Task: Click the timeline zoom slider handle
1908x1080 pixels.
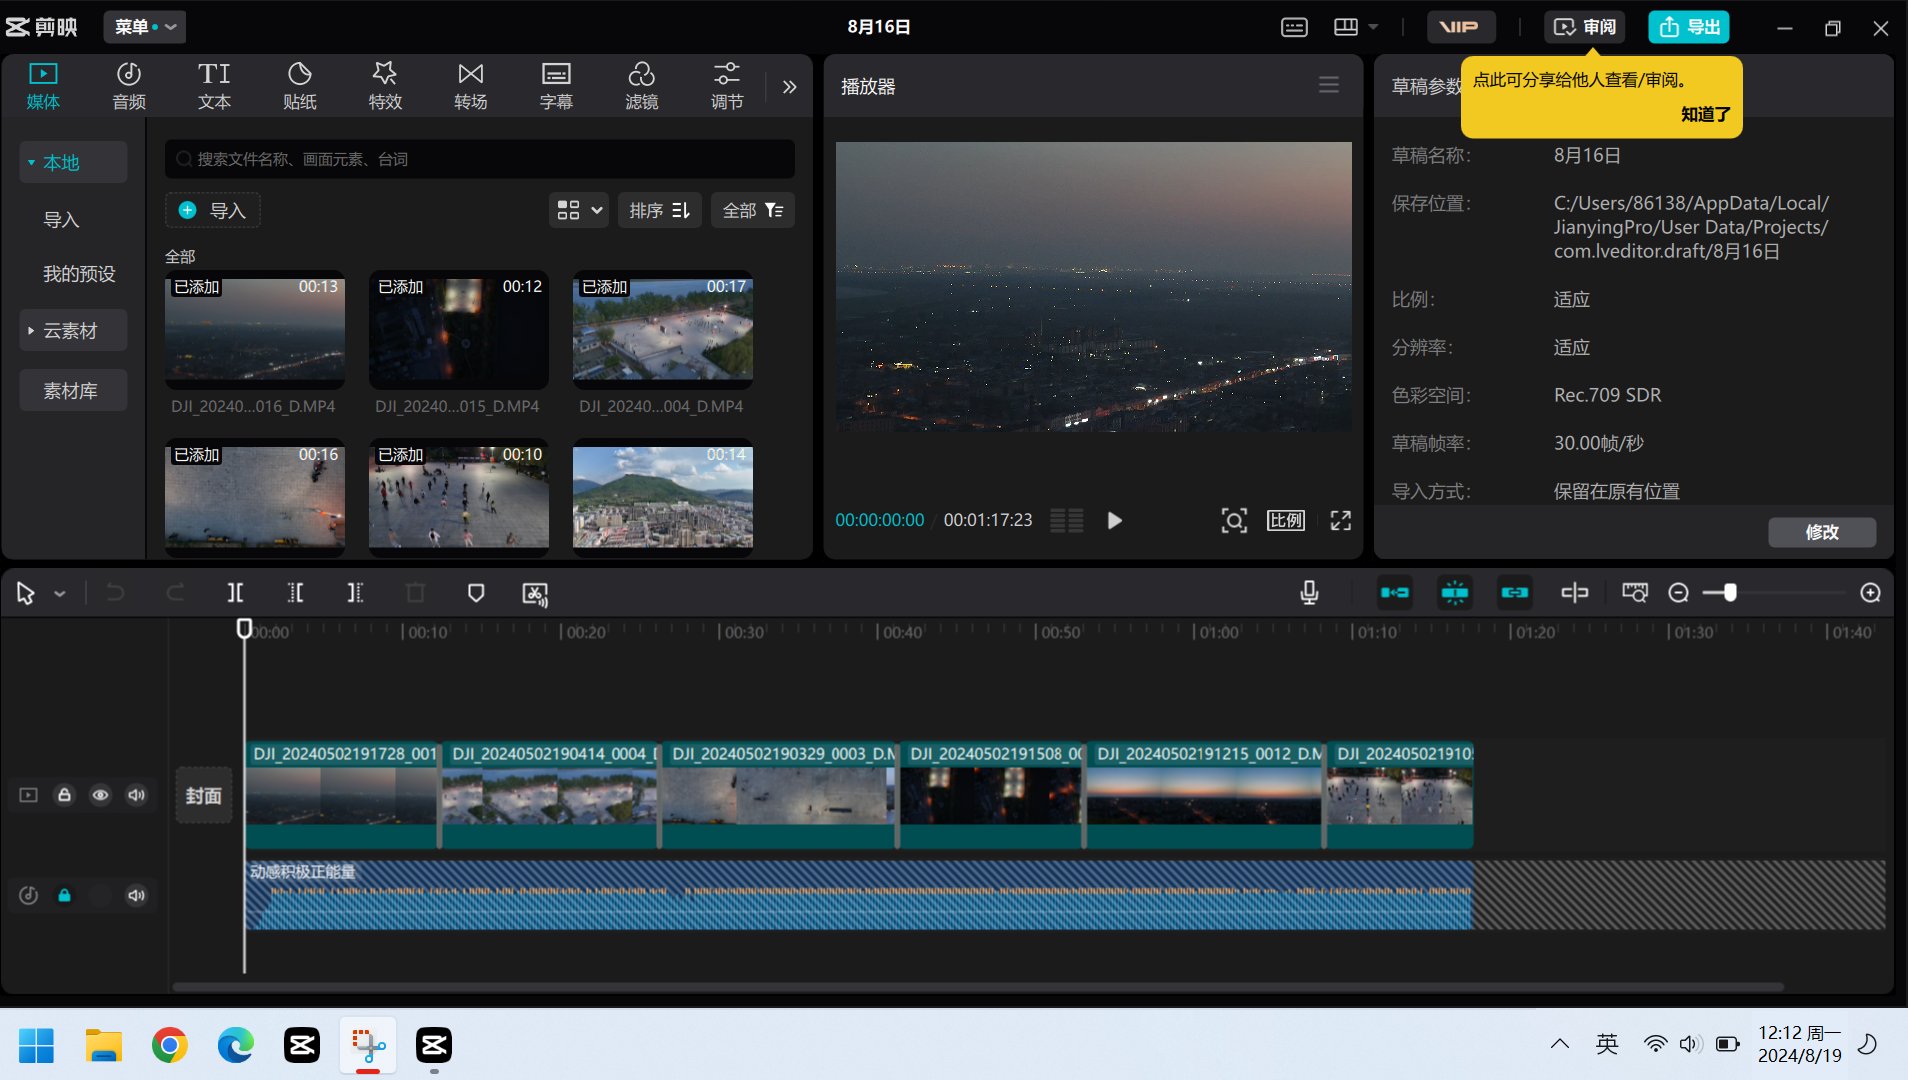Action: click(x=1730, y=593)
